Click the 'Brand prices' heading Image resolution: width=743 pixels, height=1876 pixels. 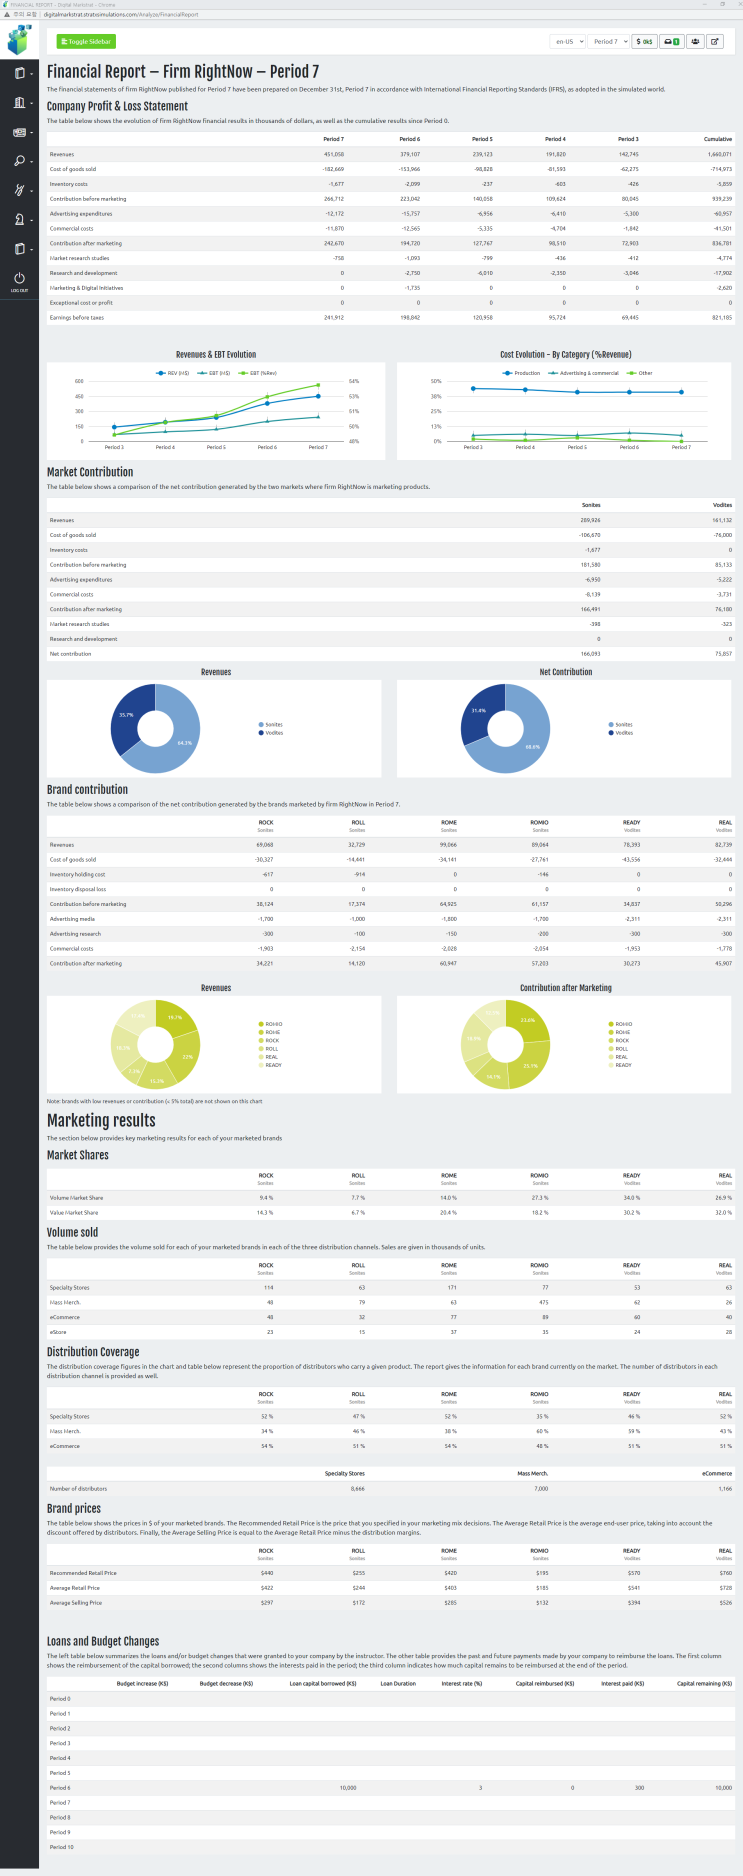coord(74,1509)
